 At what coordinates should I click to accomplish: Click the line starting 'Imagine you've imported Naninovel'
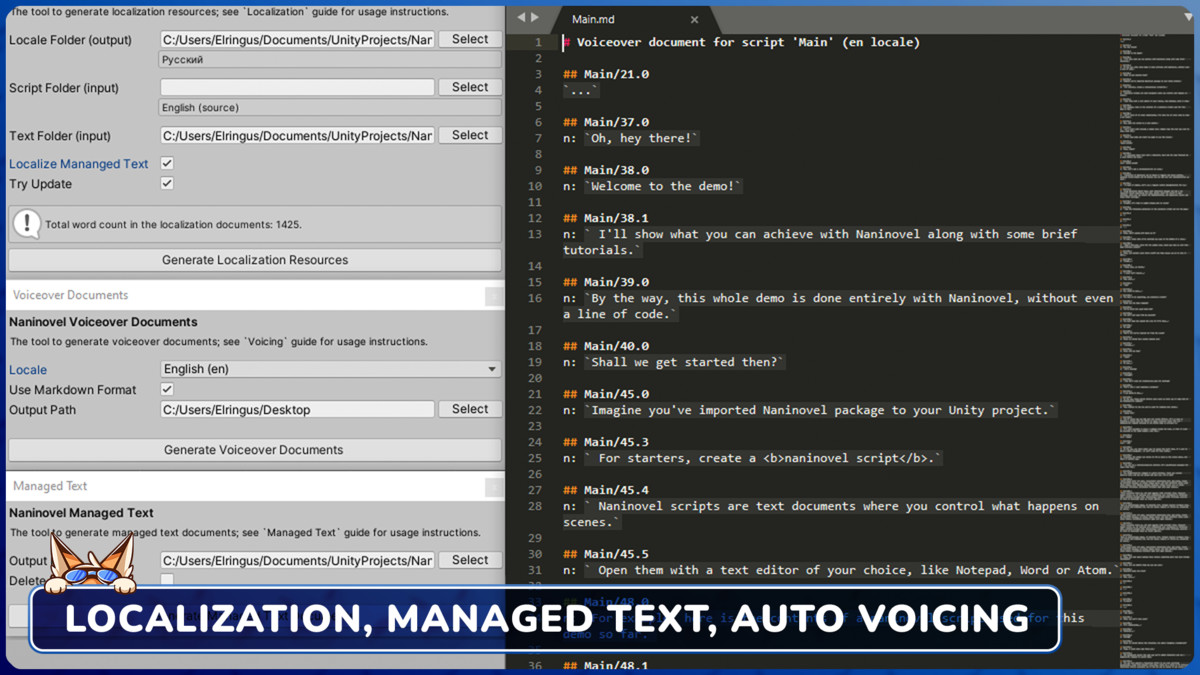[x=810, y=410]
